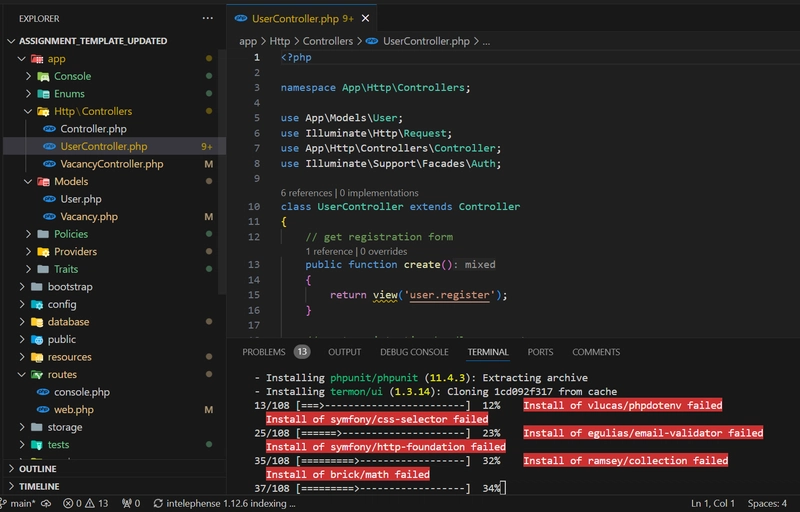Expand the TIMELINE section
Image resolution: width=800 pixels, height=512 pixels.
point(39,486)
